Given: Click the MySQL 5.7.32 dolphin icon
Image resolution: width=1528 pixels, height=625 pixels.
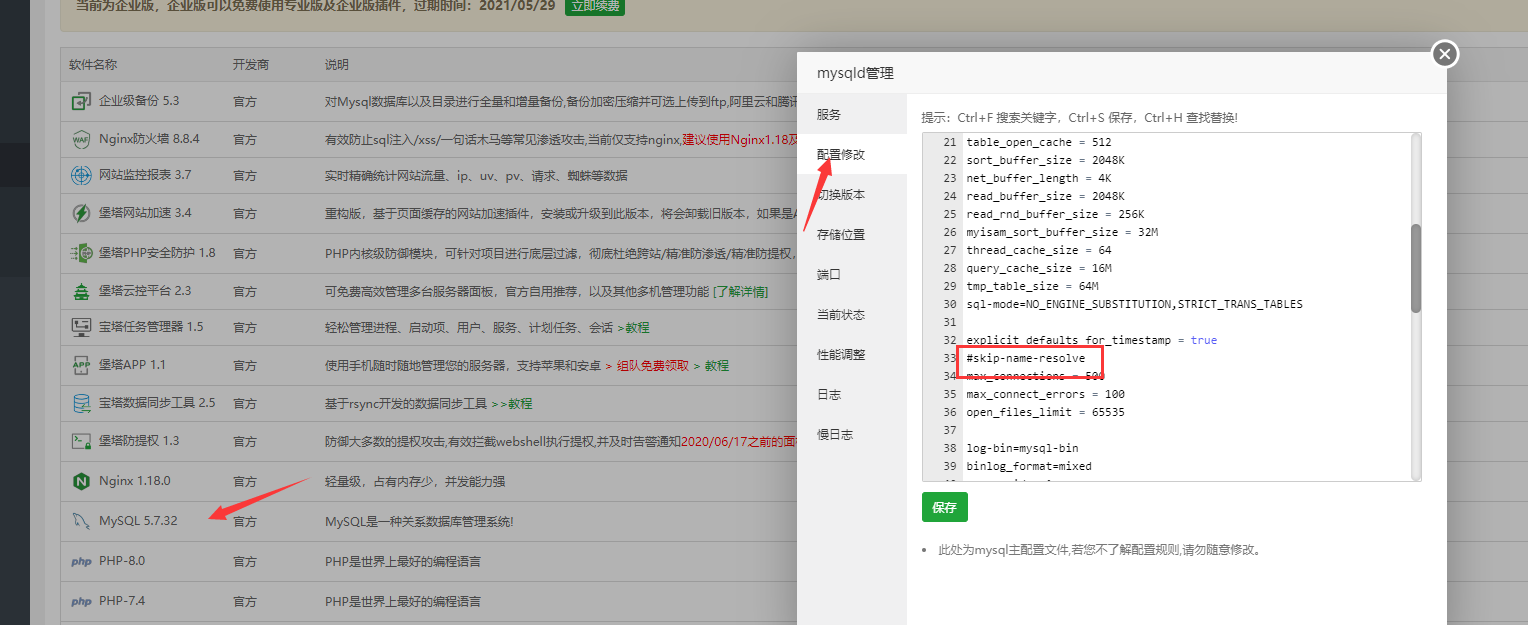Looking at the screenshot, I should [x=81, y=521].
